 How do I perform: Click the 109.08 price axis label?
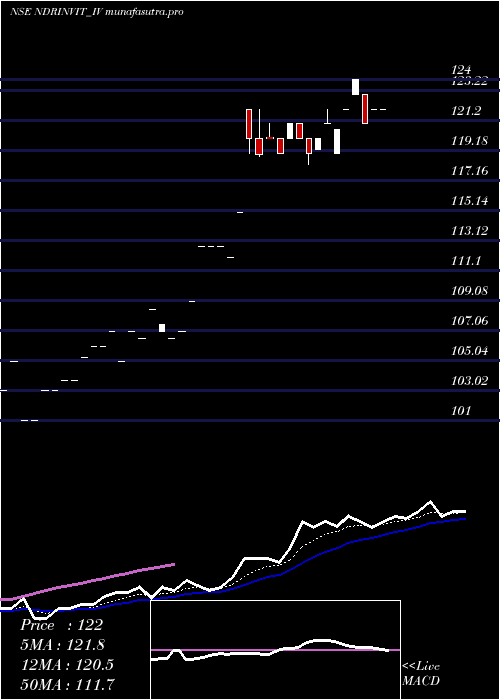pos(469,291)
